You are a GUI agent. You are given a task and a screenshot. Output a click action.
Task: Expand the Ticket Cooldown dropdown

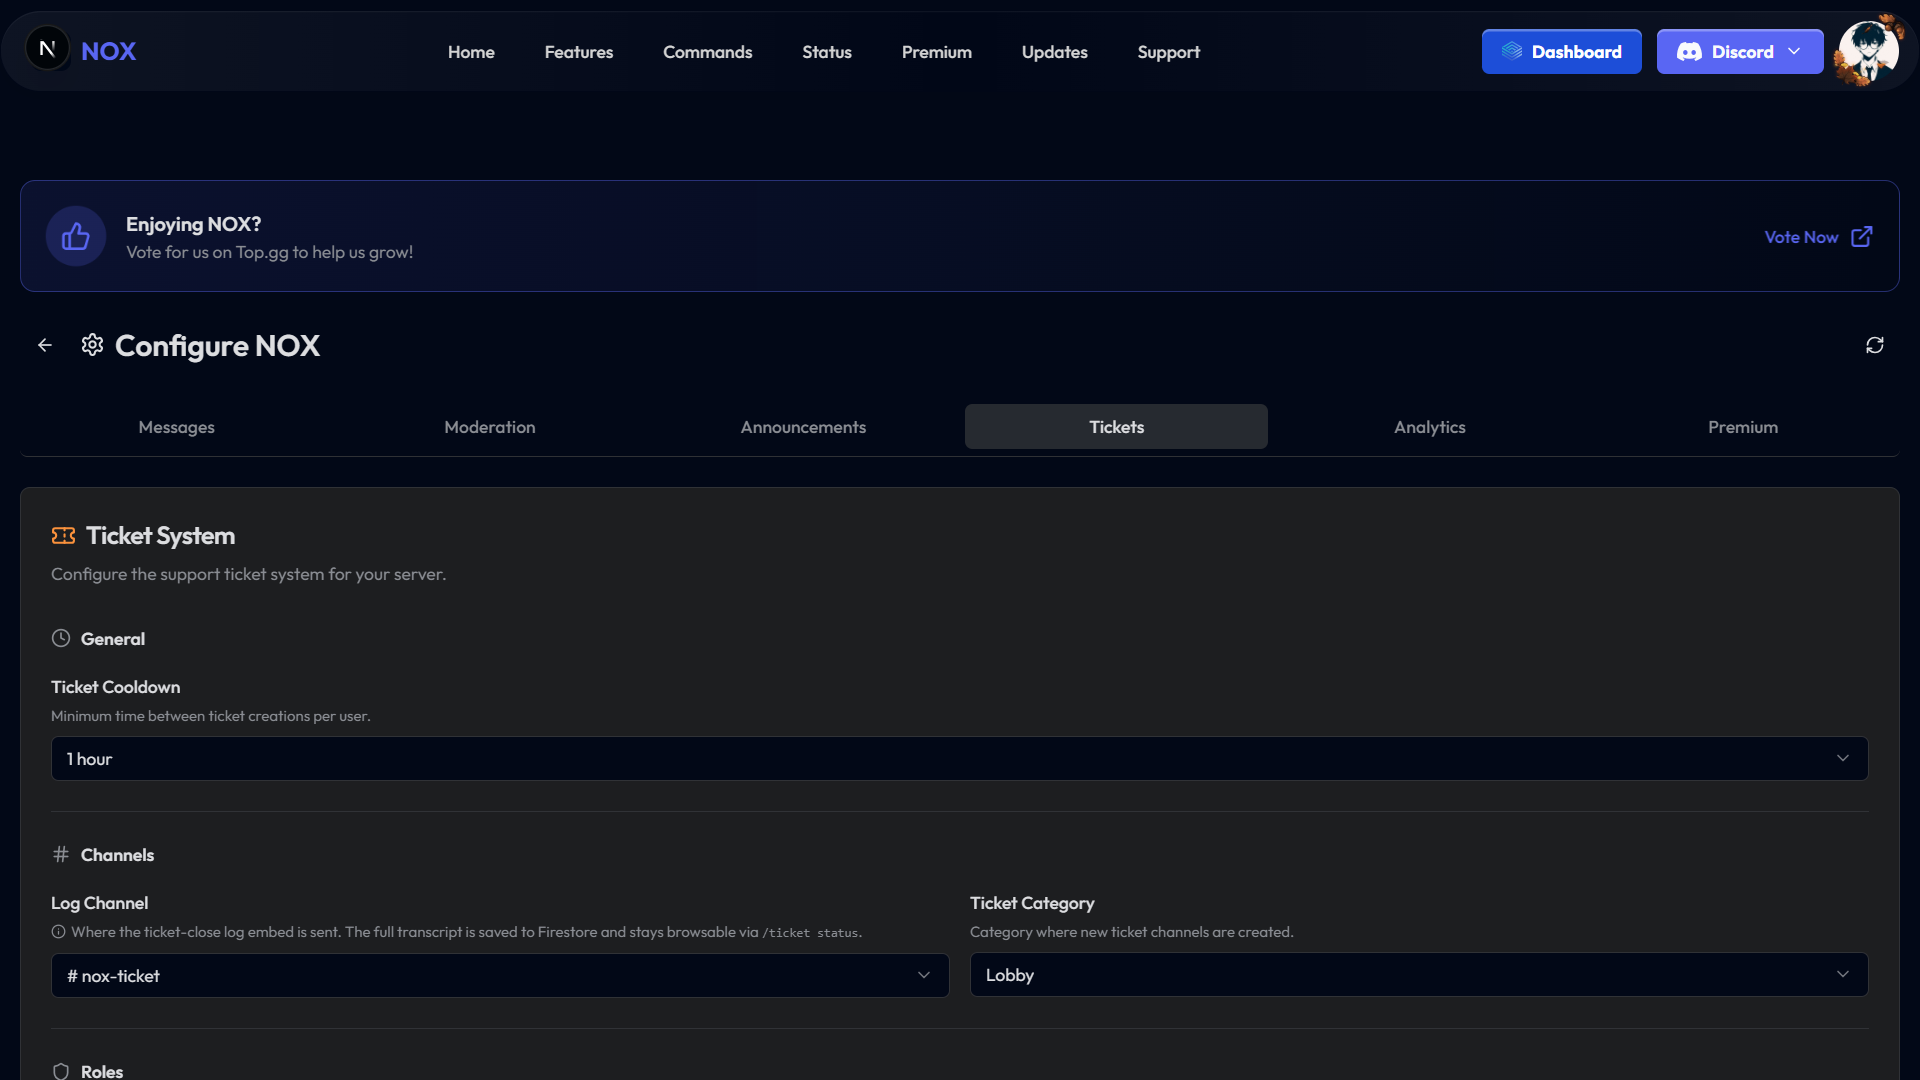tap(960, 759)
